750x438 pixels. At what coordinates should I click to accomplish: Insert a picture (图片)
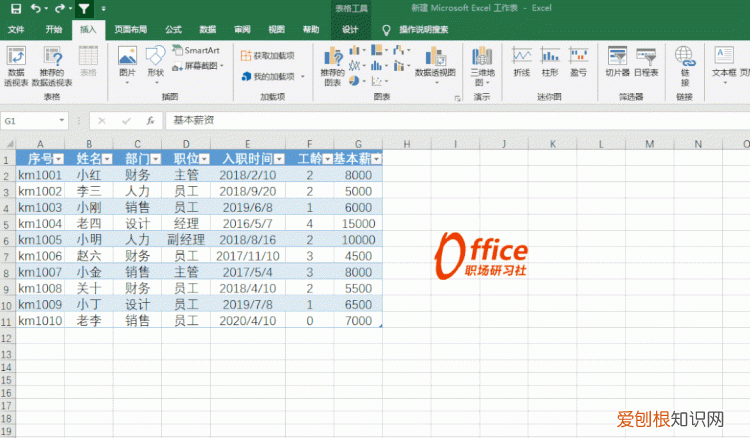[x=127, y=66]
